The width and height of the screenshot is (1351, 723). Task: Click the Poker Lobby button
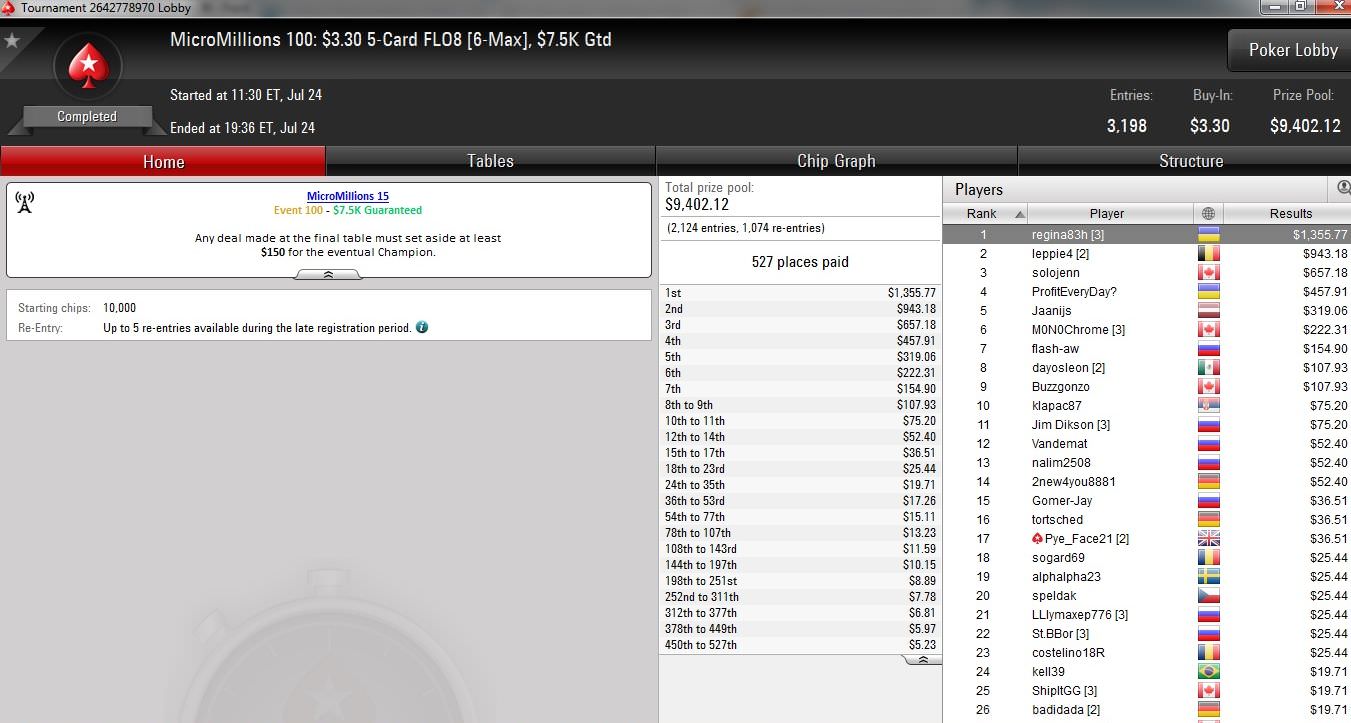pos(1292,50)
